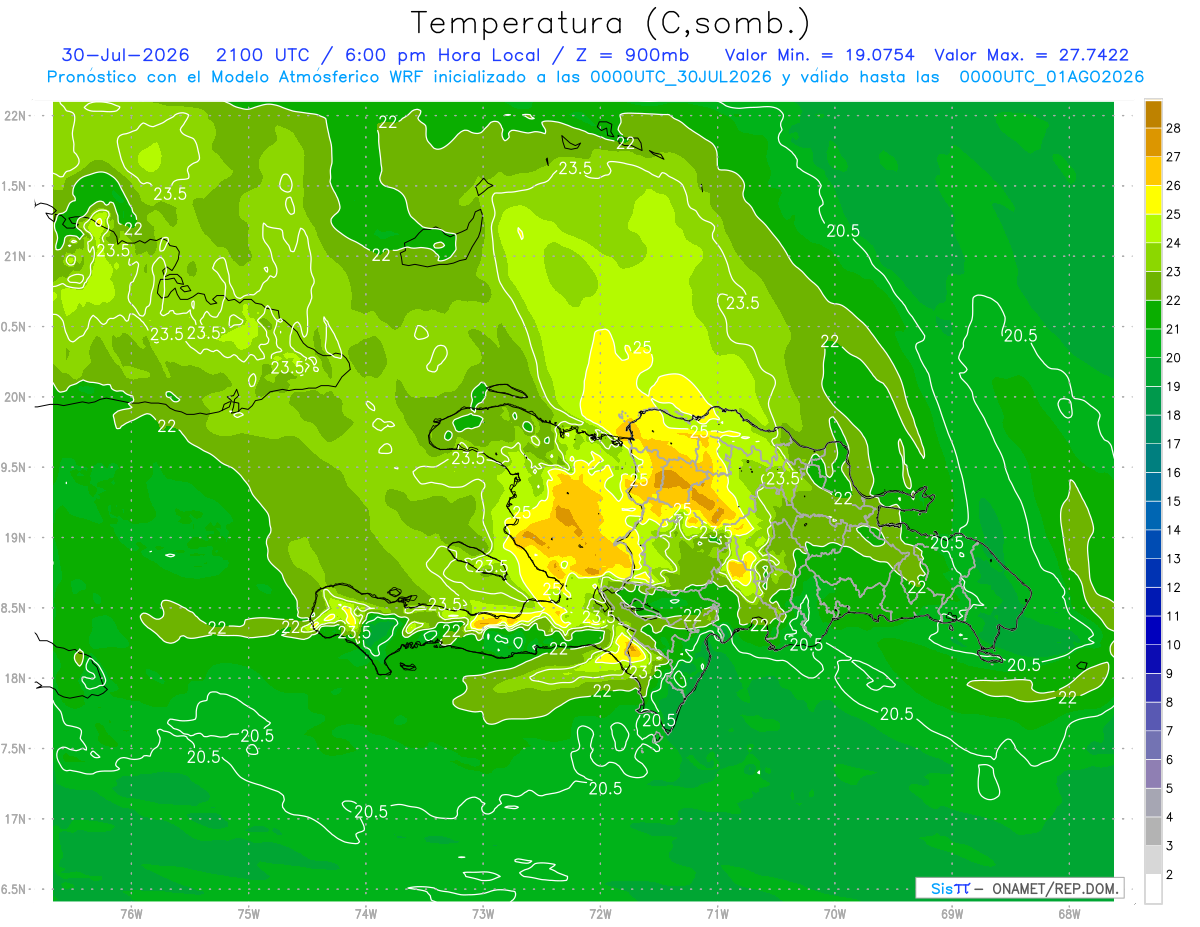Image resolution: width=1200 pixels, height=927 pixels.
Task: Click the legend value "15"
Action: pyautogui.click(x=1174, y=501)
